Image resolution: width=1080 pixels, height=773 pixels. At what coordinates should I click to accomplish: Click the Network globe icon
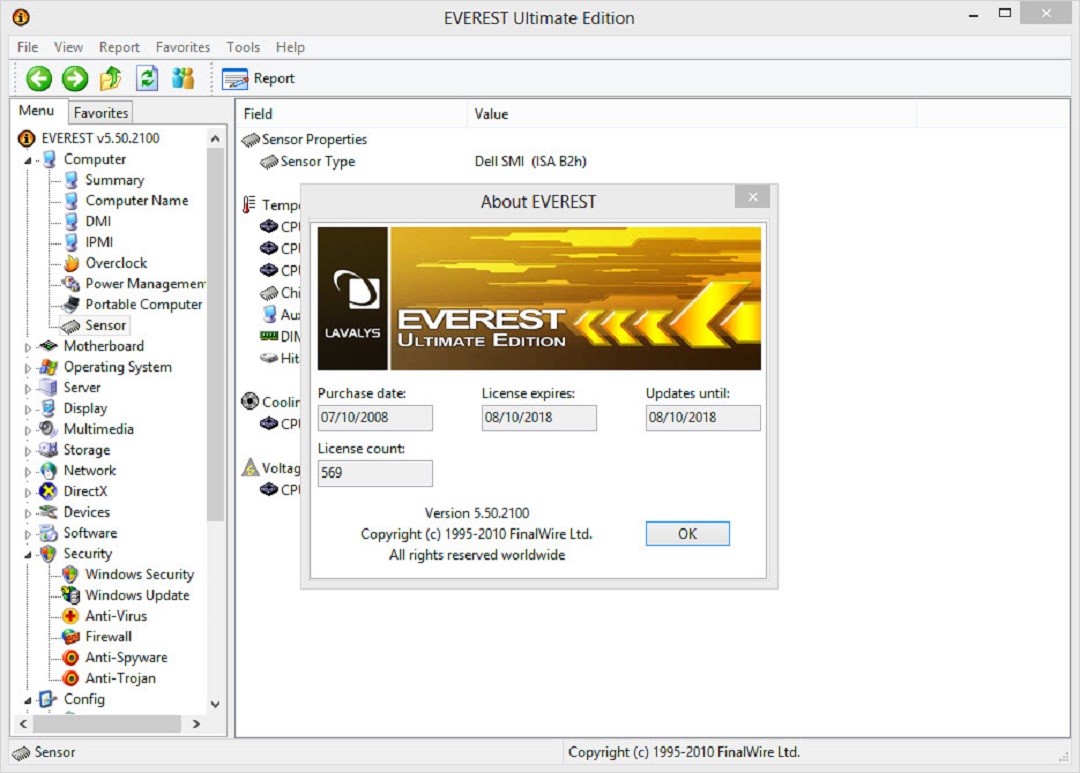[x=48, y=471]
